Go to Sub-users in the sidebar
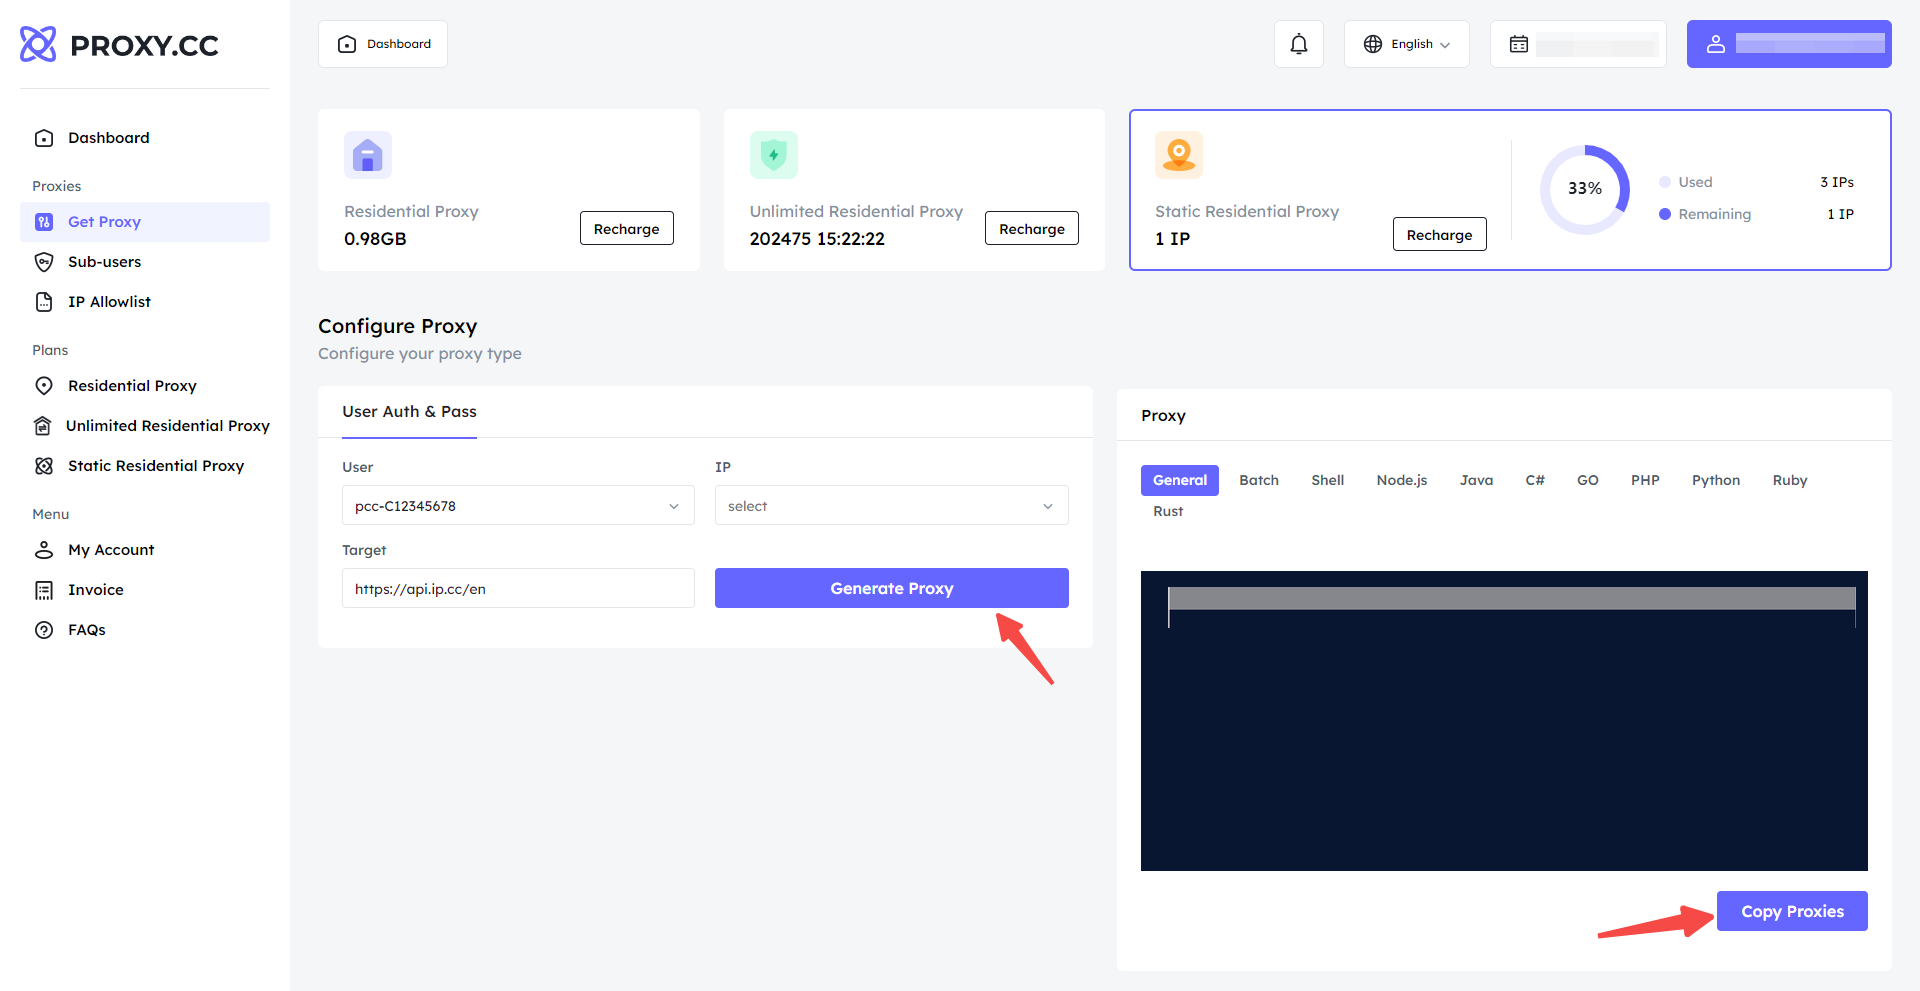Image resolution: width=1920 pixels, height=991 pixels. 145,262
